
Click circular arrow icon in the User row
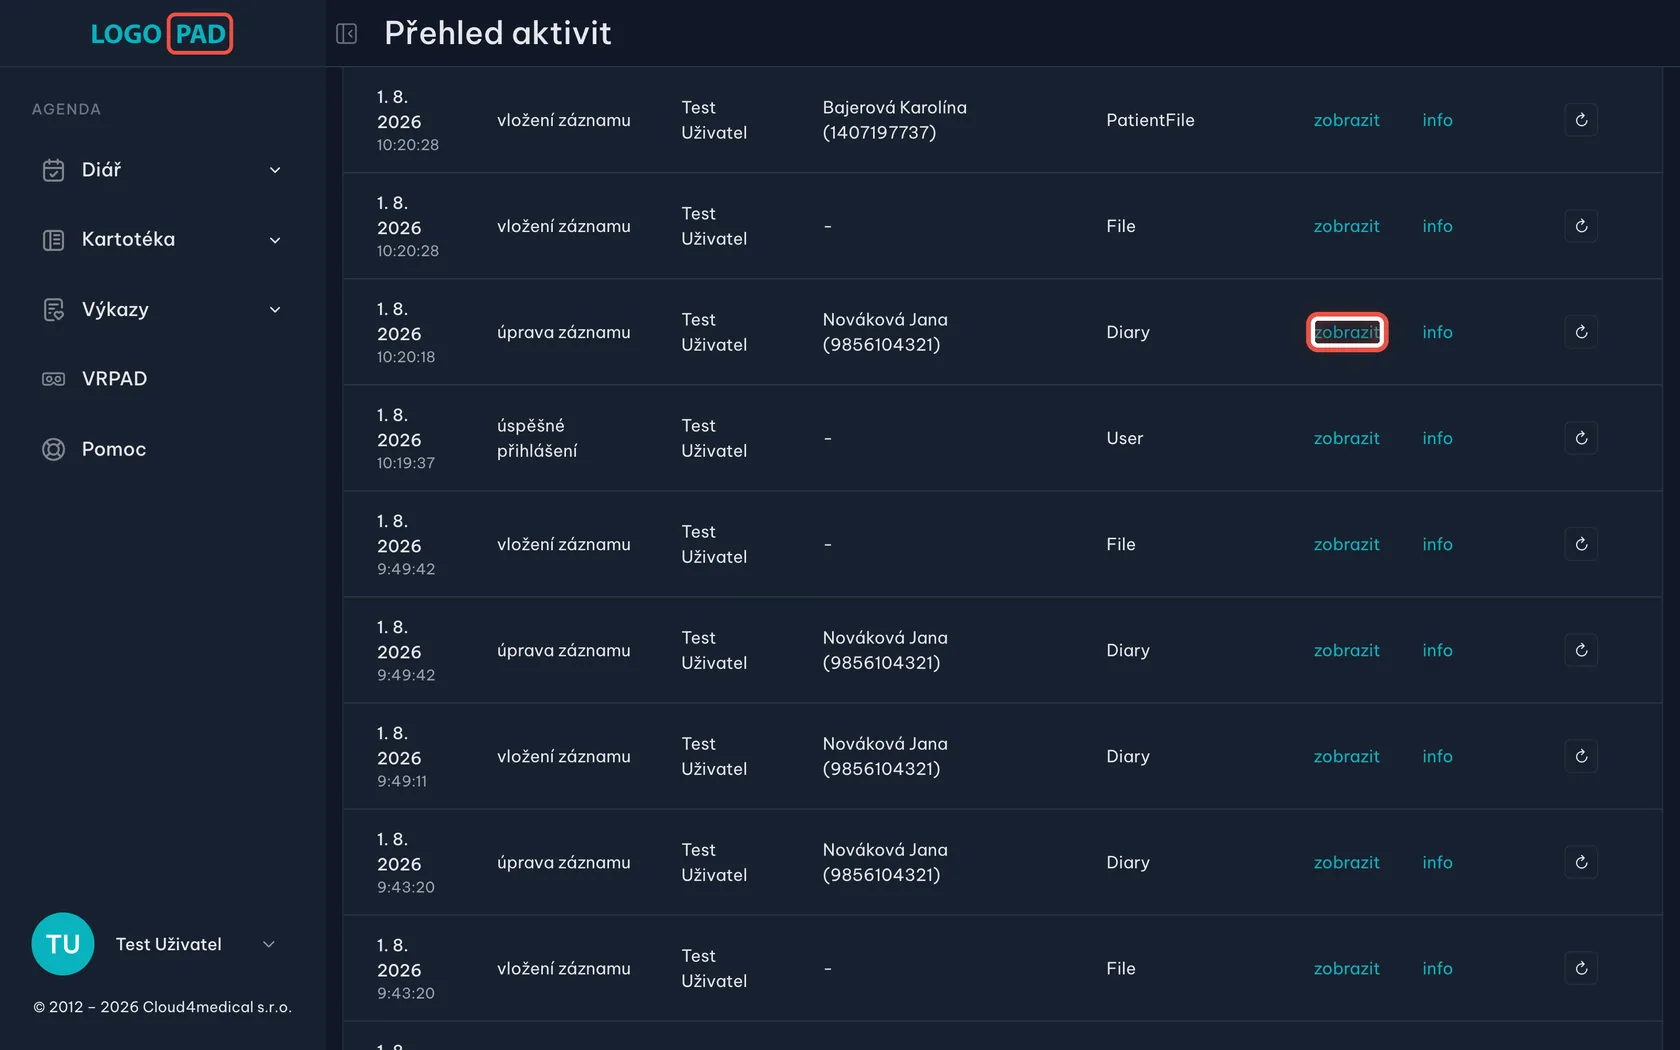coord(1581,438)
